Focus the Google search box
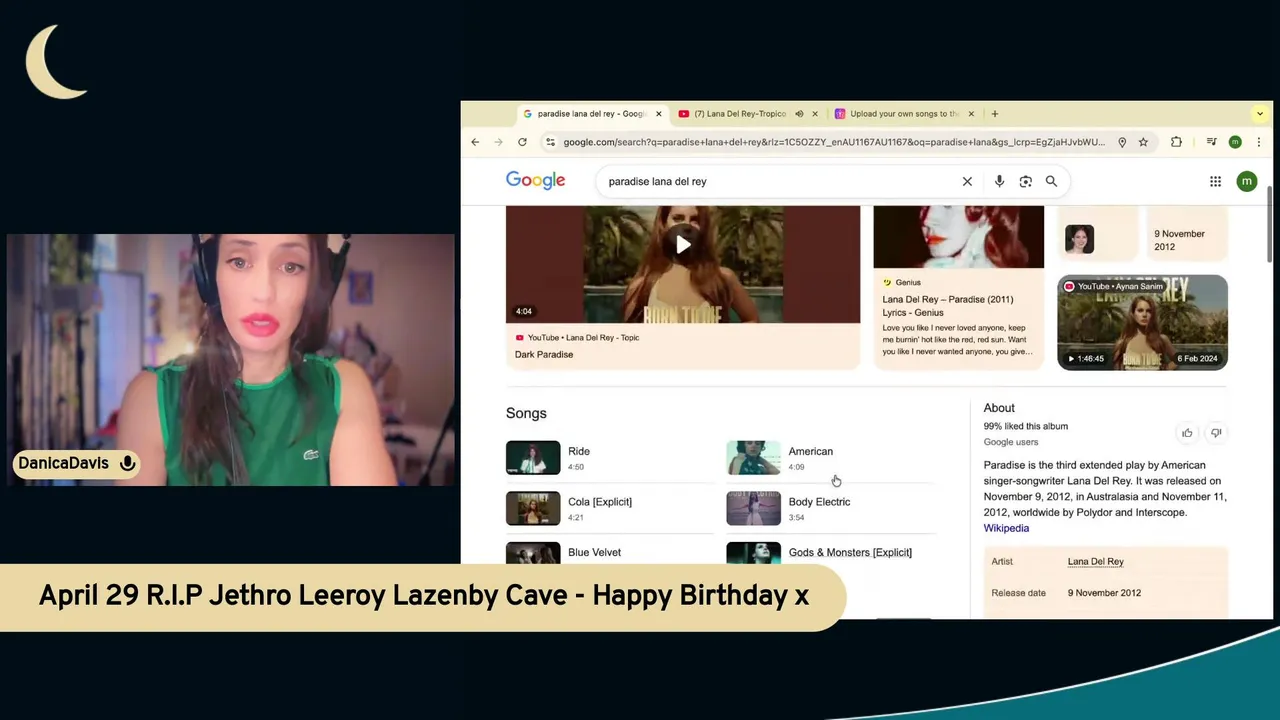The width and height of the screenshot is (1280, 720). tap(780, 181)
